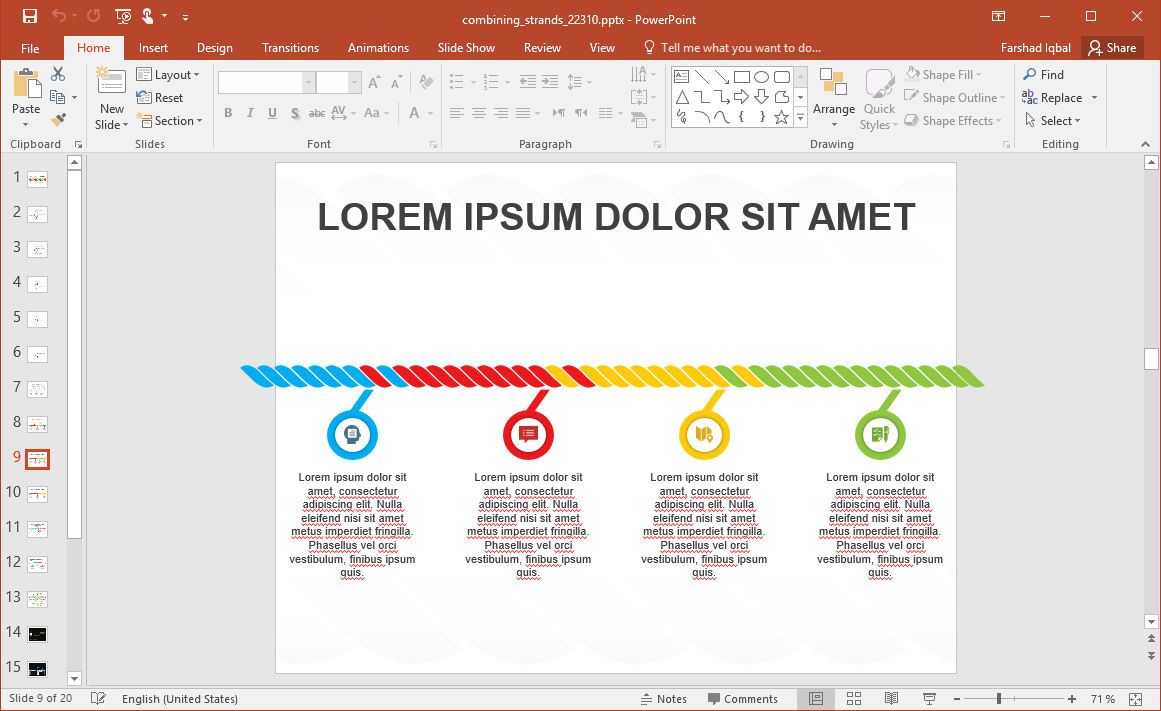Toggle Underline text formatting
The image size is (1161, 711).
click(x=272, y=113)
